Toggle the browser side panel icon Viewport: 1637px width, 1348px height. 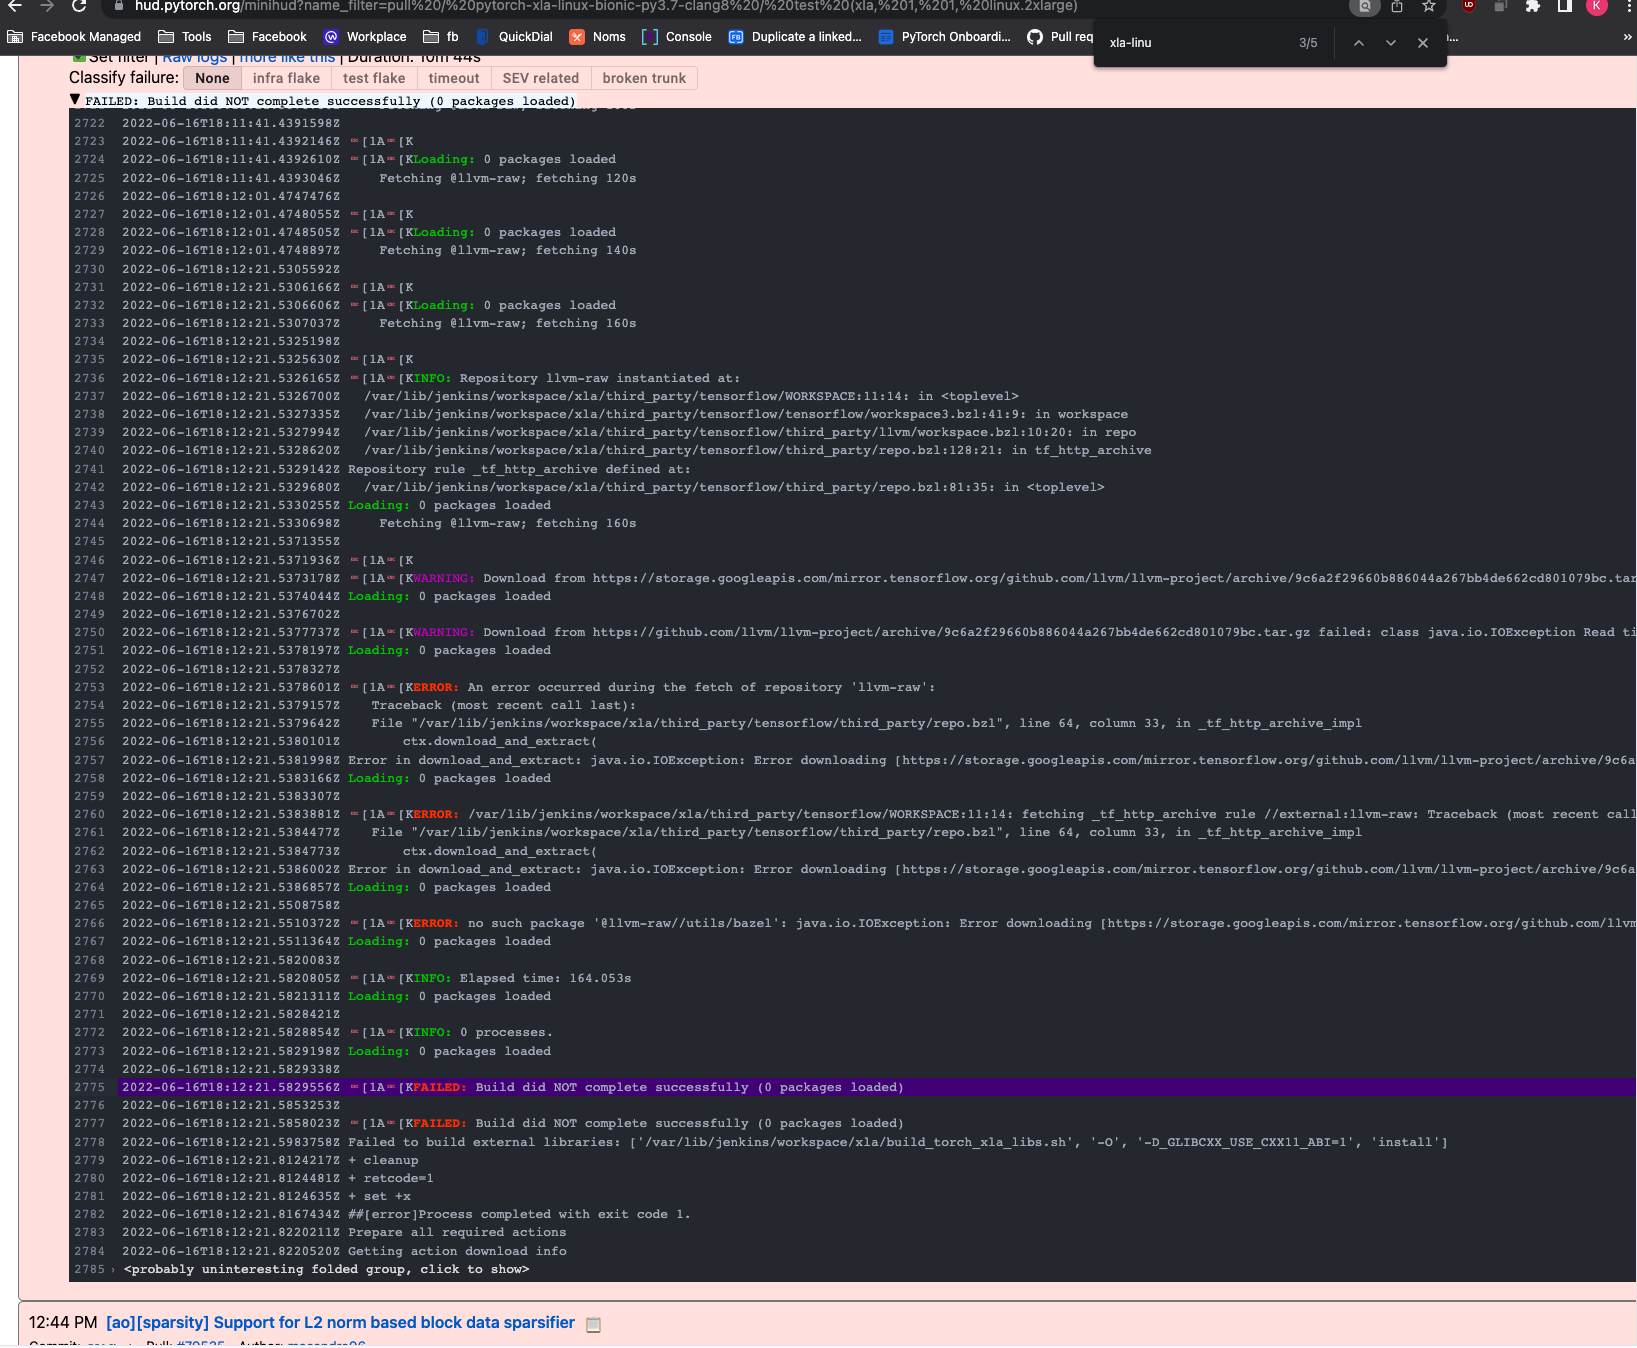pyautogui.click(x=1565, y=6)
